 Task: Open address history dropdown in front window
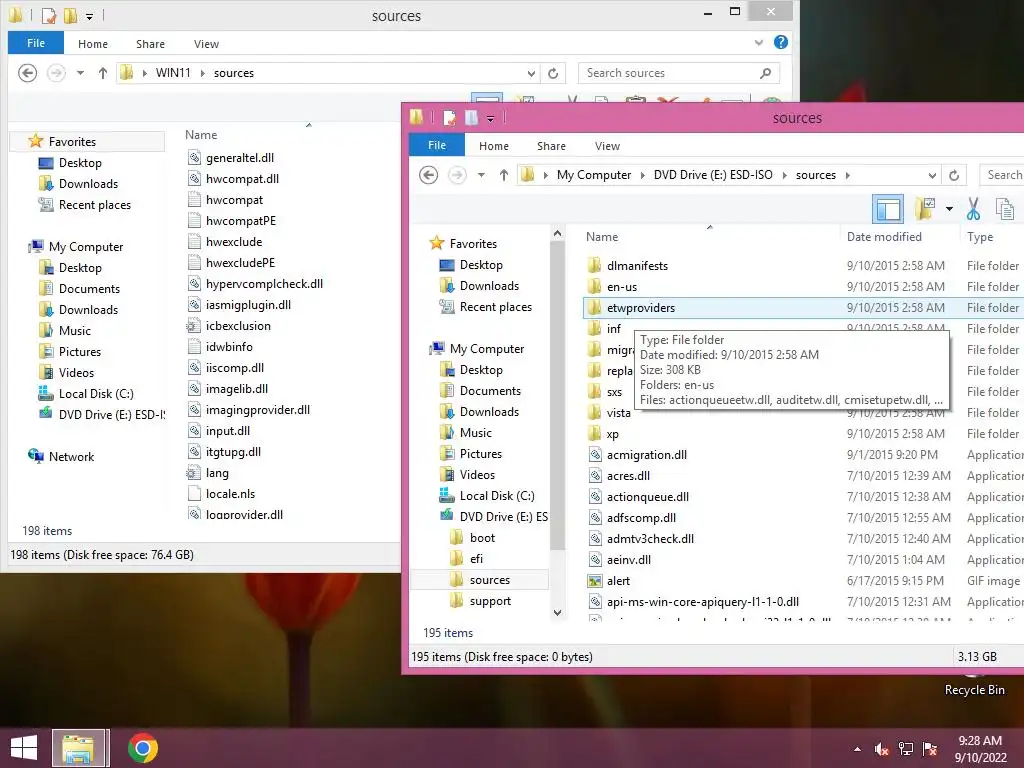coord(932,175)
